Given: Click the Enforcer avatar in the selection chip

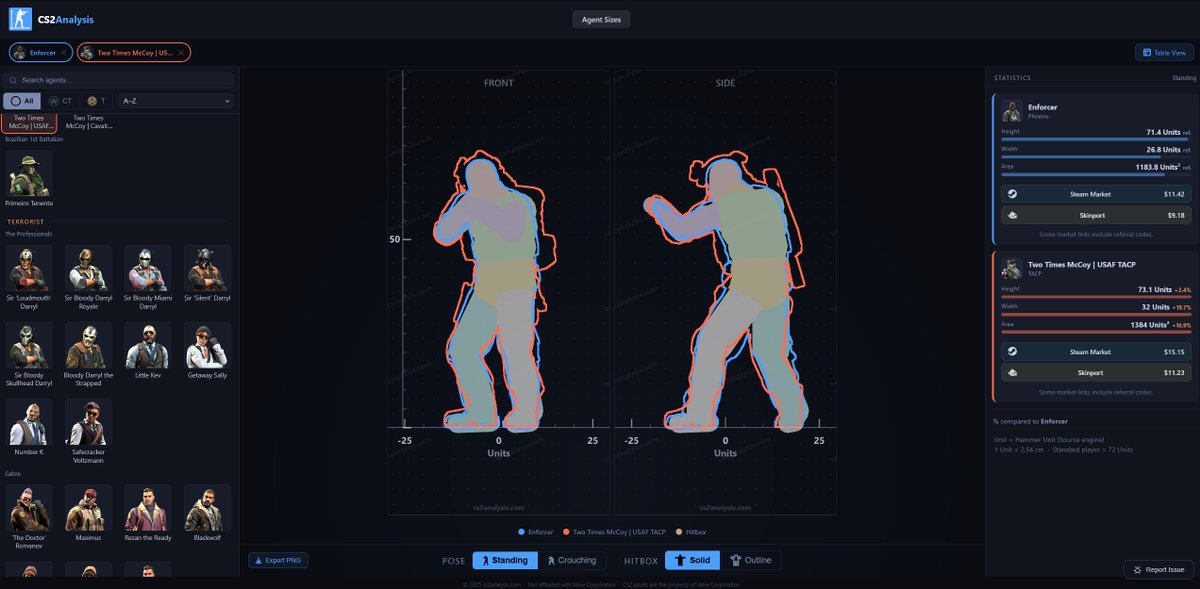Looking at the screenshot, I should point(21,53).
